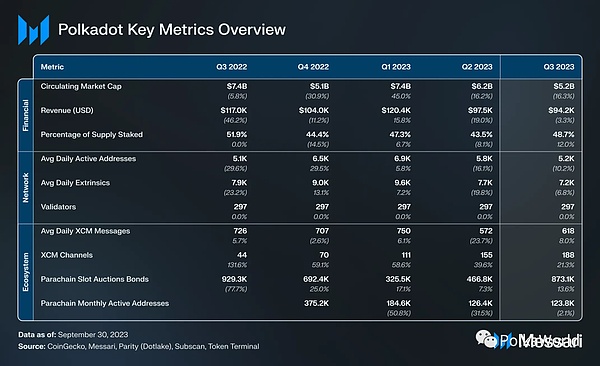Select the Ecosystem section label
Image resolution: width=600 pixels, height=366 pixels.
26,272
